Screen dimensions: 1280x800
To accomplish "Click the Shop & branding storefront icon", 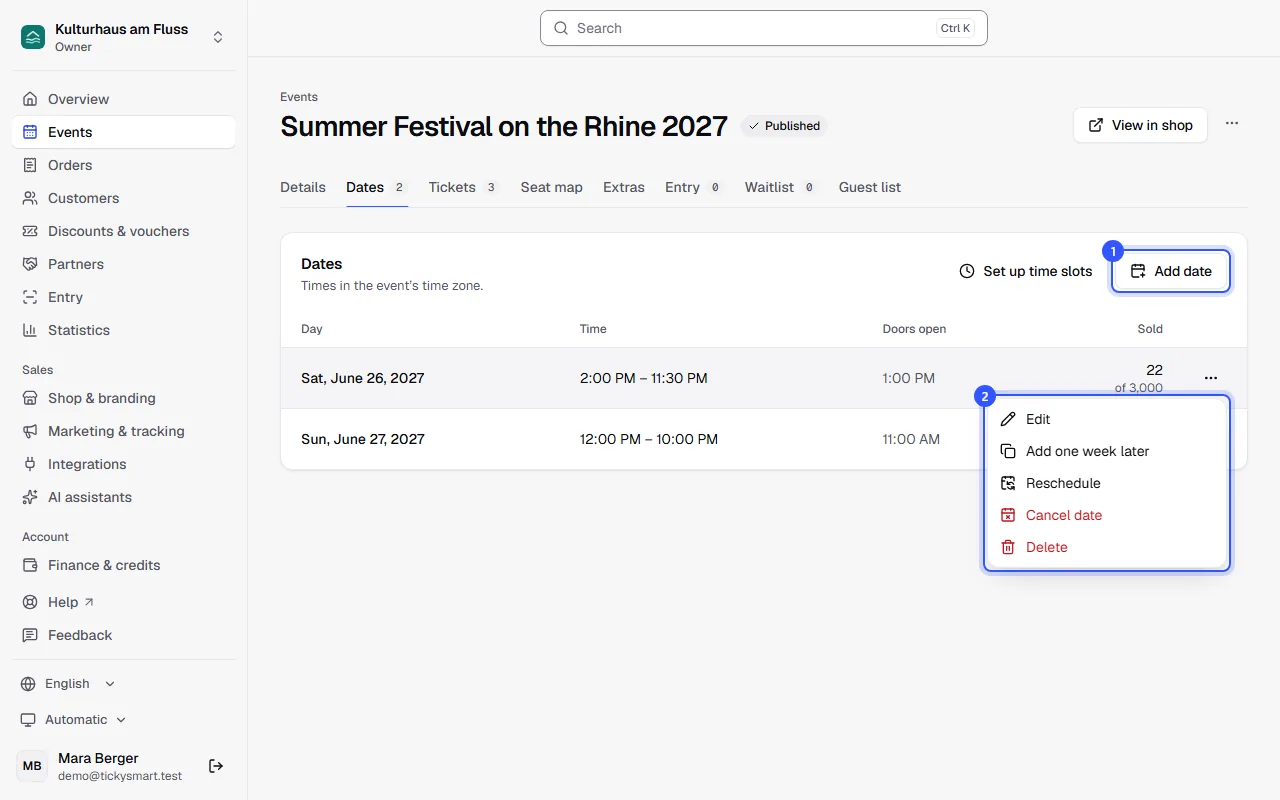I will point(30,398).
